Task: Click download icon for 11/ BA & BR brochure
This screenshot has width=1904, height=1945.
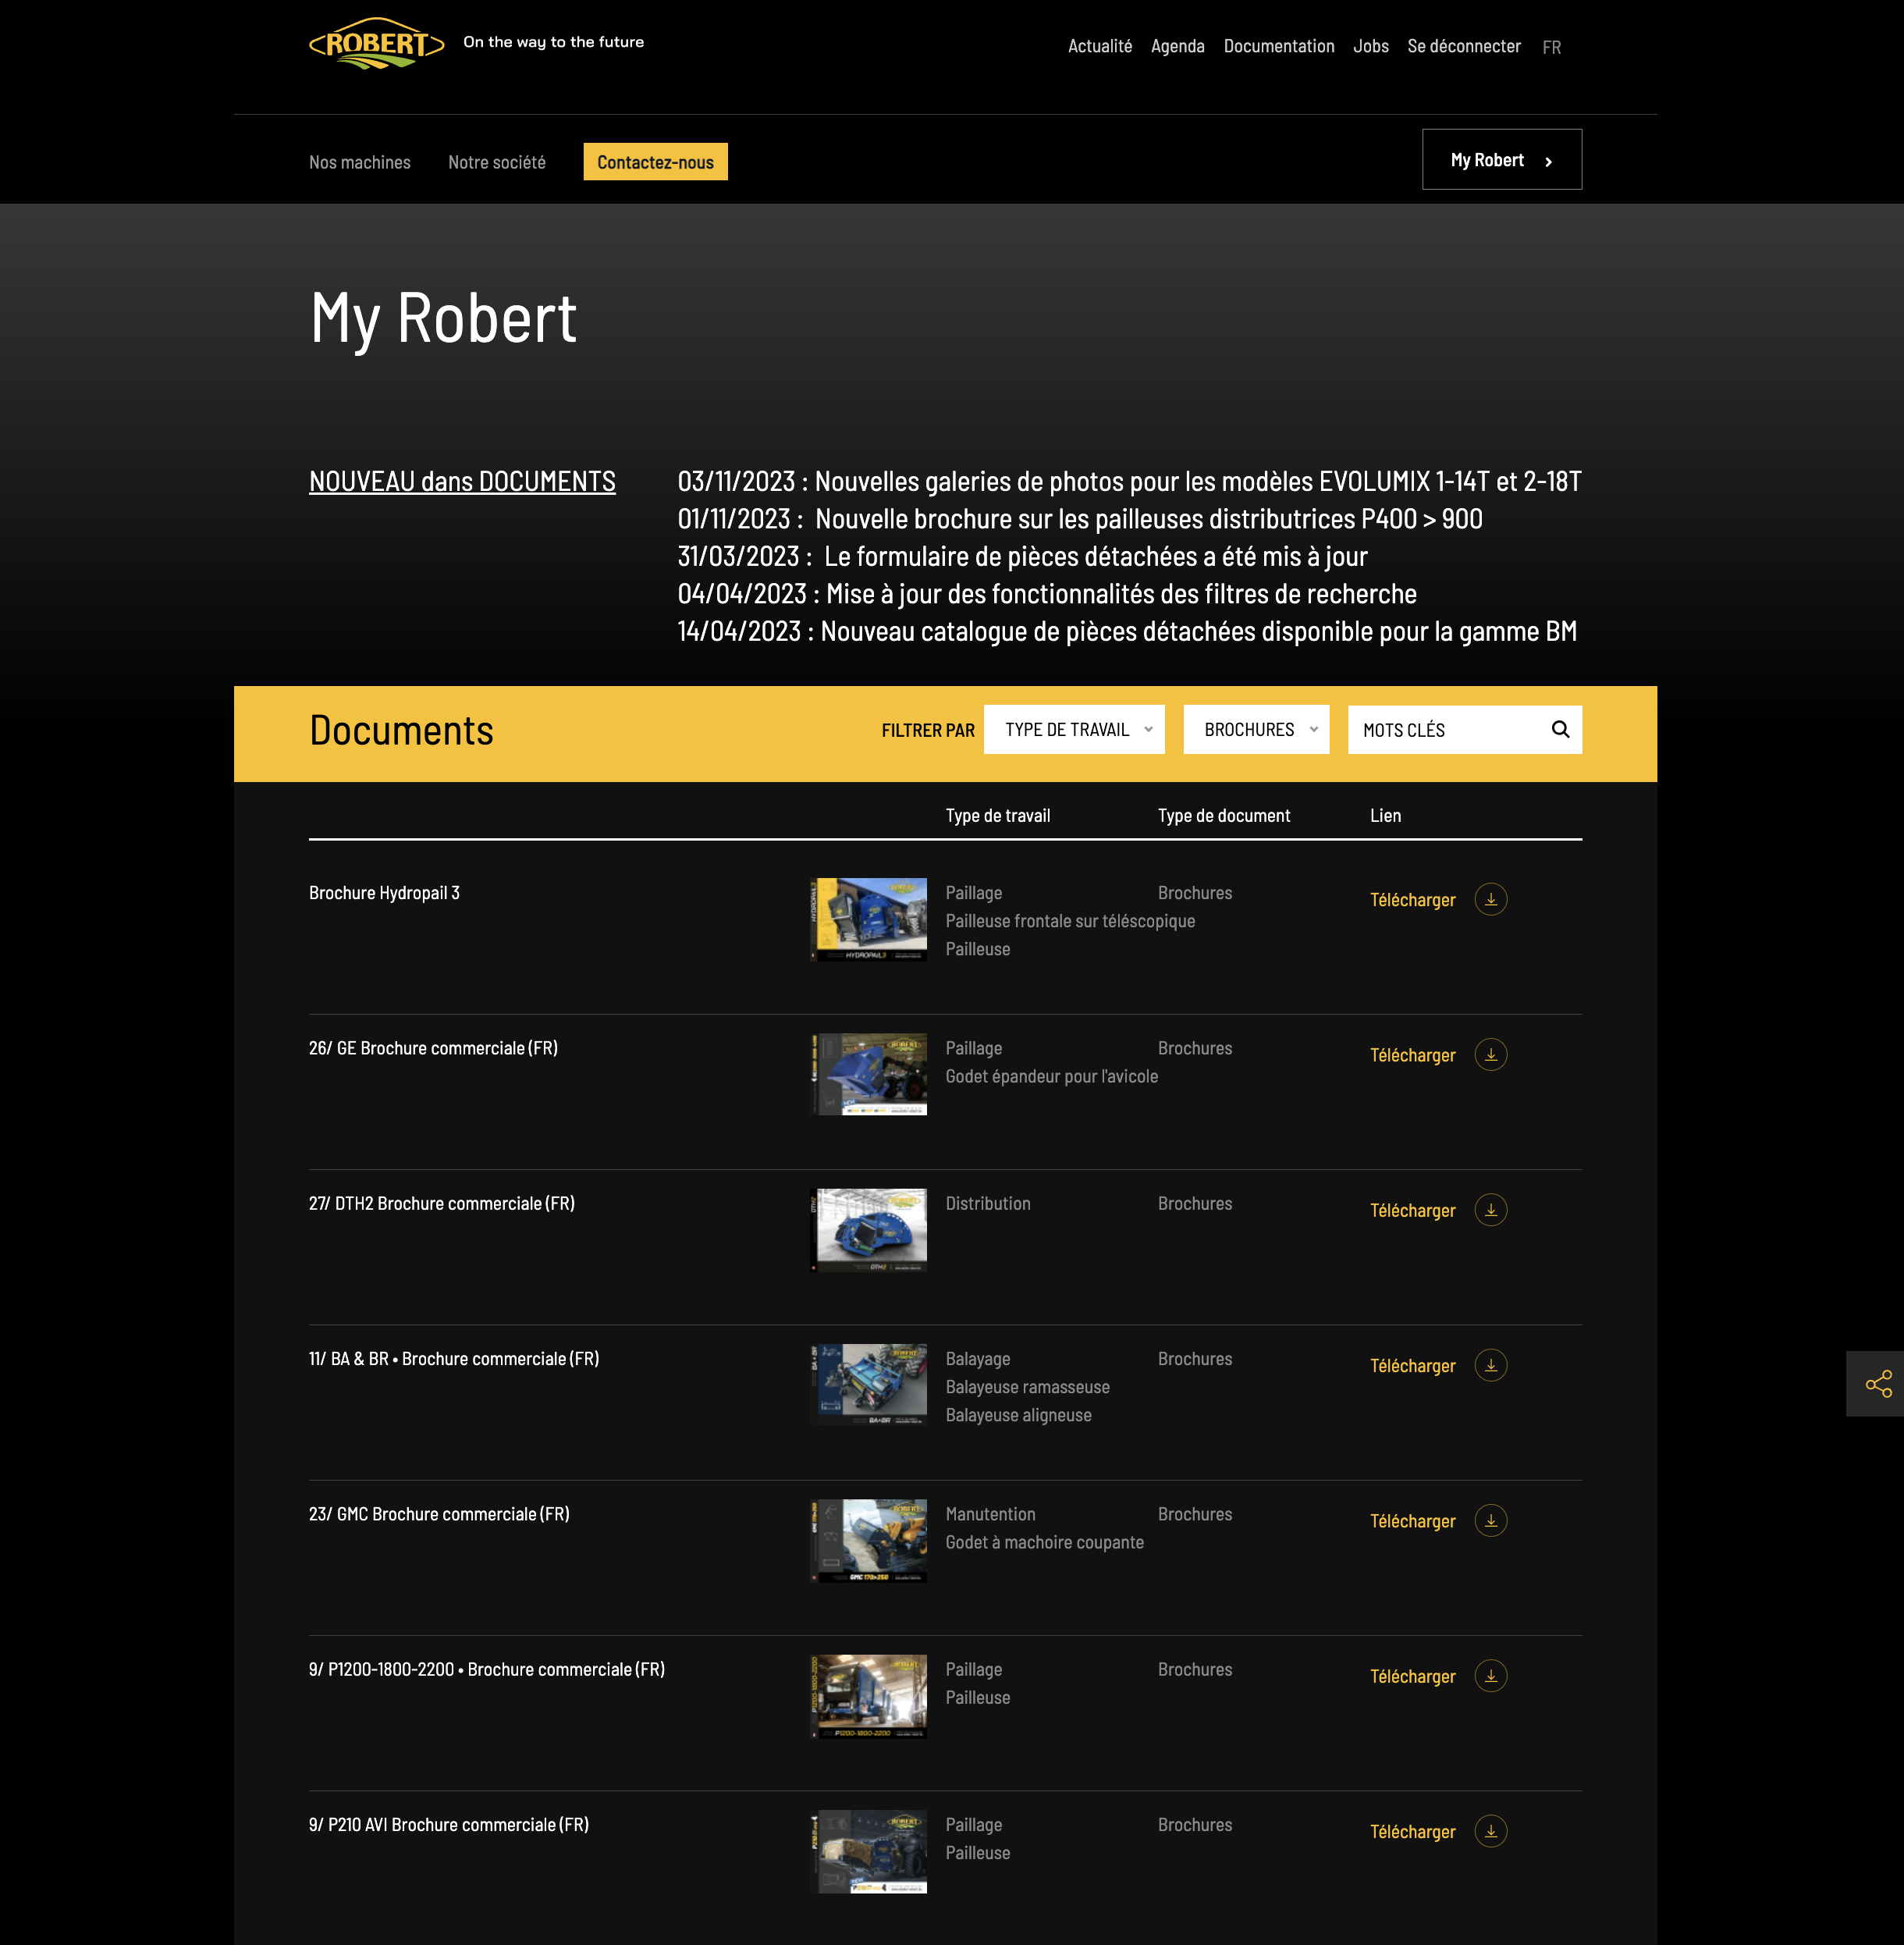Action: coord(1490,1365)
